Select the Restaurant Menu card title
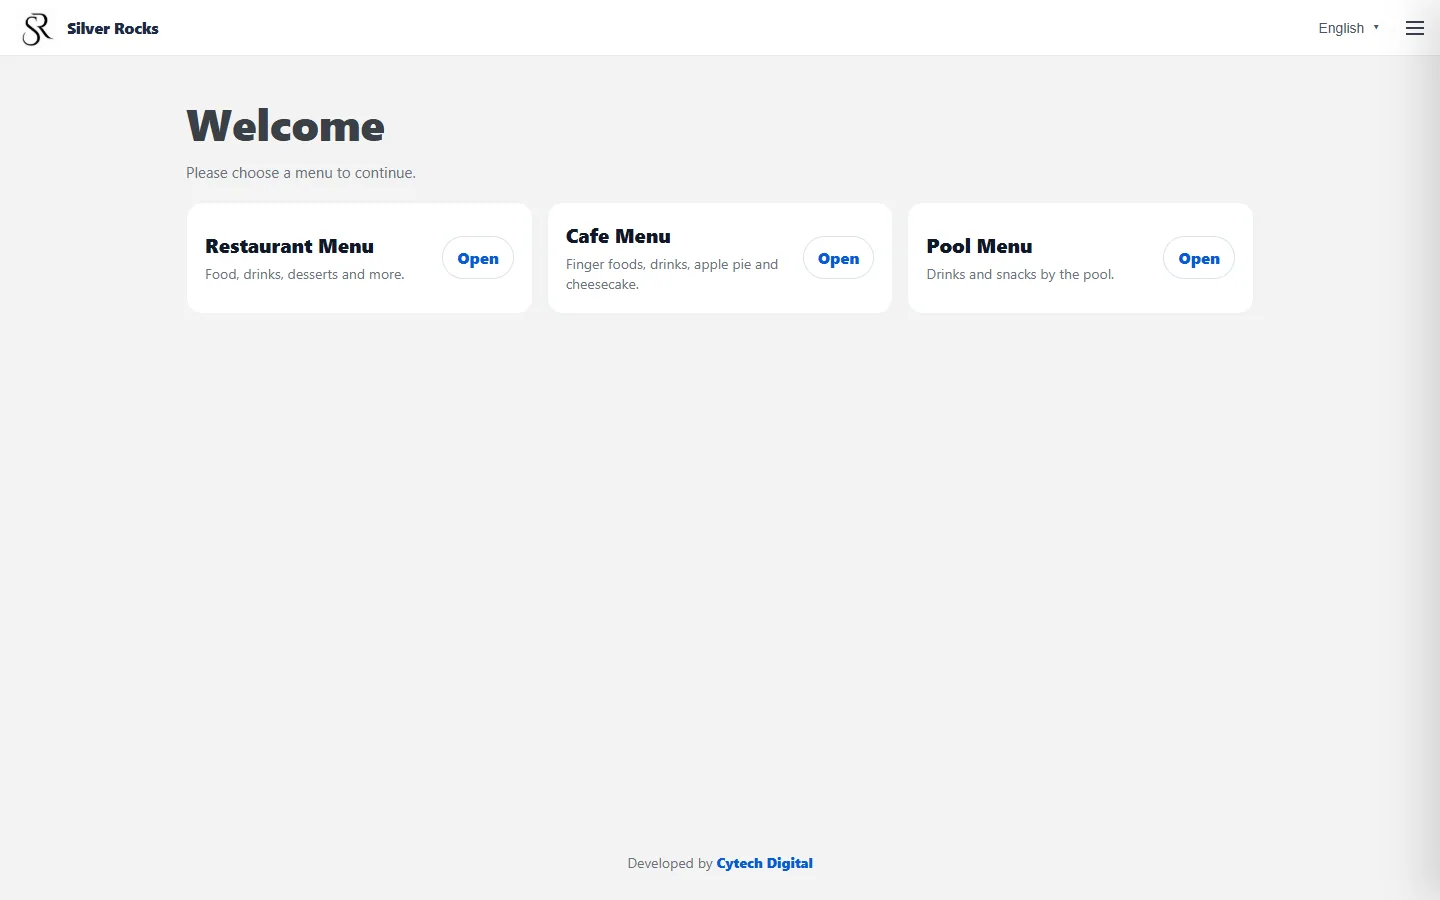Viewport: 1440px width, 900px height. click(x=289, y=246)
